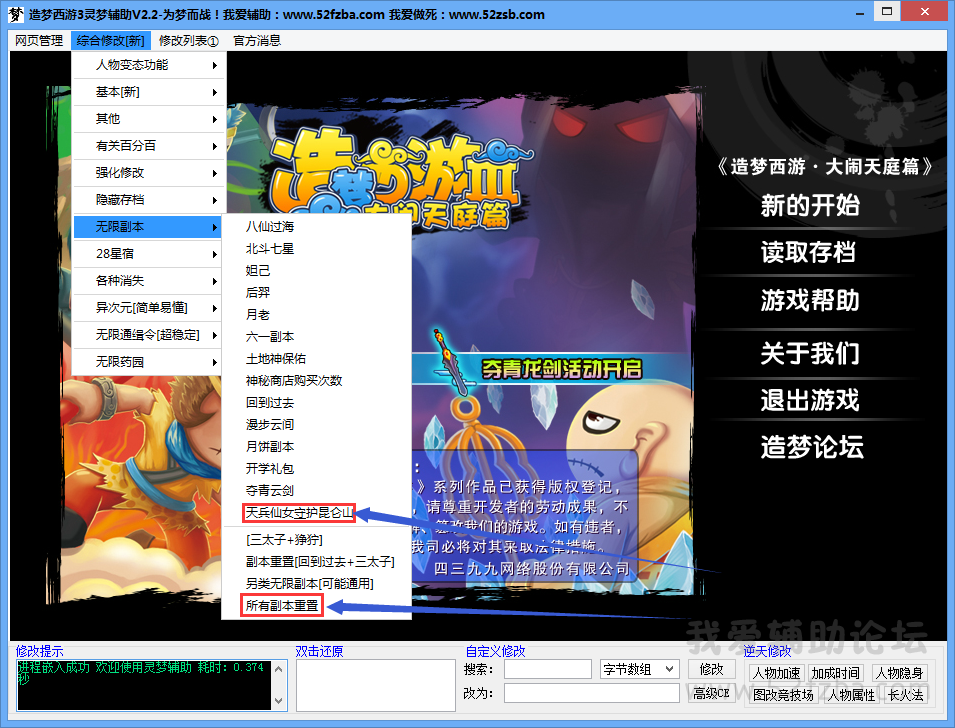Expand the 异次元[简单易懂] submenu
The width and height of the screenshot is (955, 728).
(149, 308)
